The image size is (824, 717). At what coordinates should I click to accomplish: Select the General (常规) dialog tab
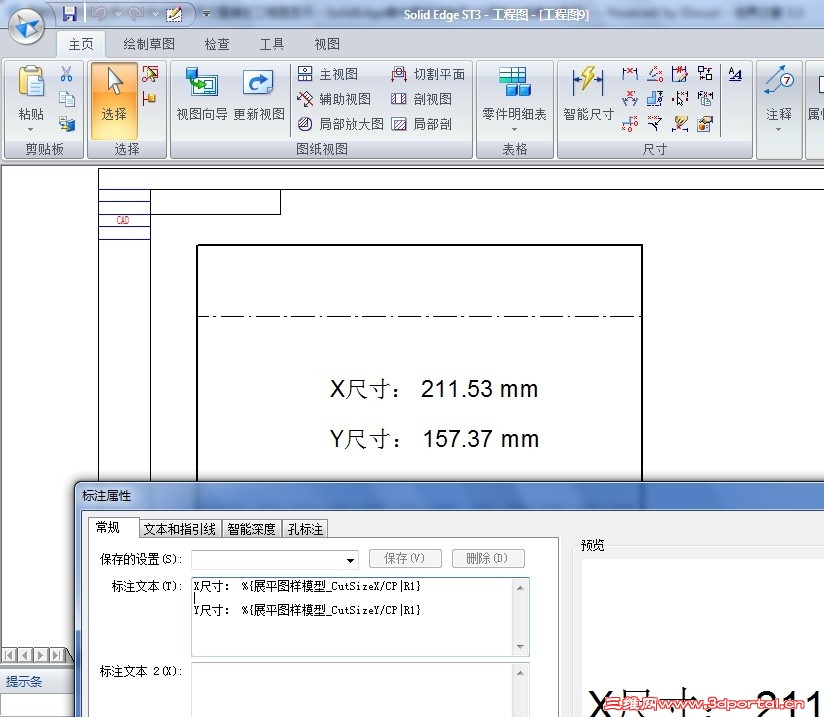point(114,528)
